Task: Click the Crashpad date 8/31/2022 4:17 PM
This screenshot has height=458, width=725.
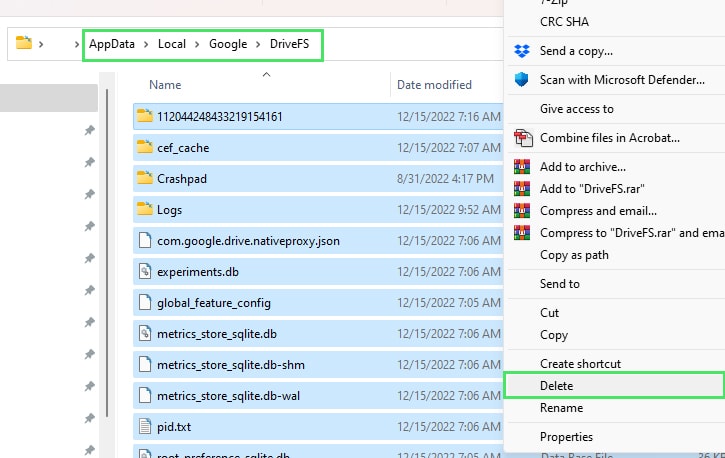Action: pyautogui.click(x=445, y=179)
